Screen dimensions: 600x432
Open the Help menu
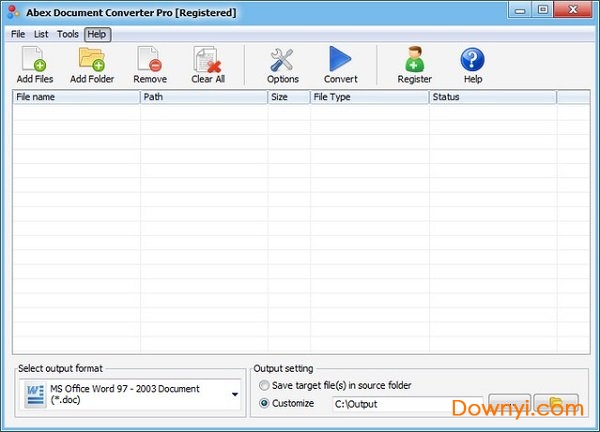[x=96, y=34]
